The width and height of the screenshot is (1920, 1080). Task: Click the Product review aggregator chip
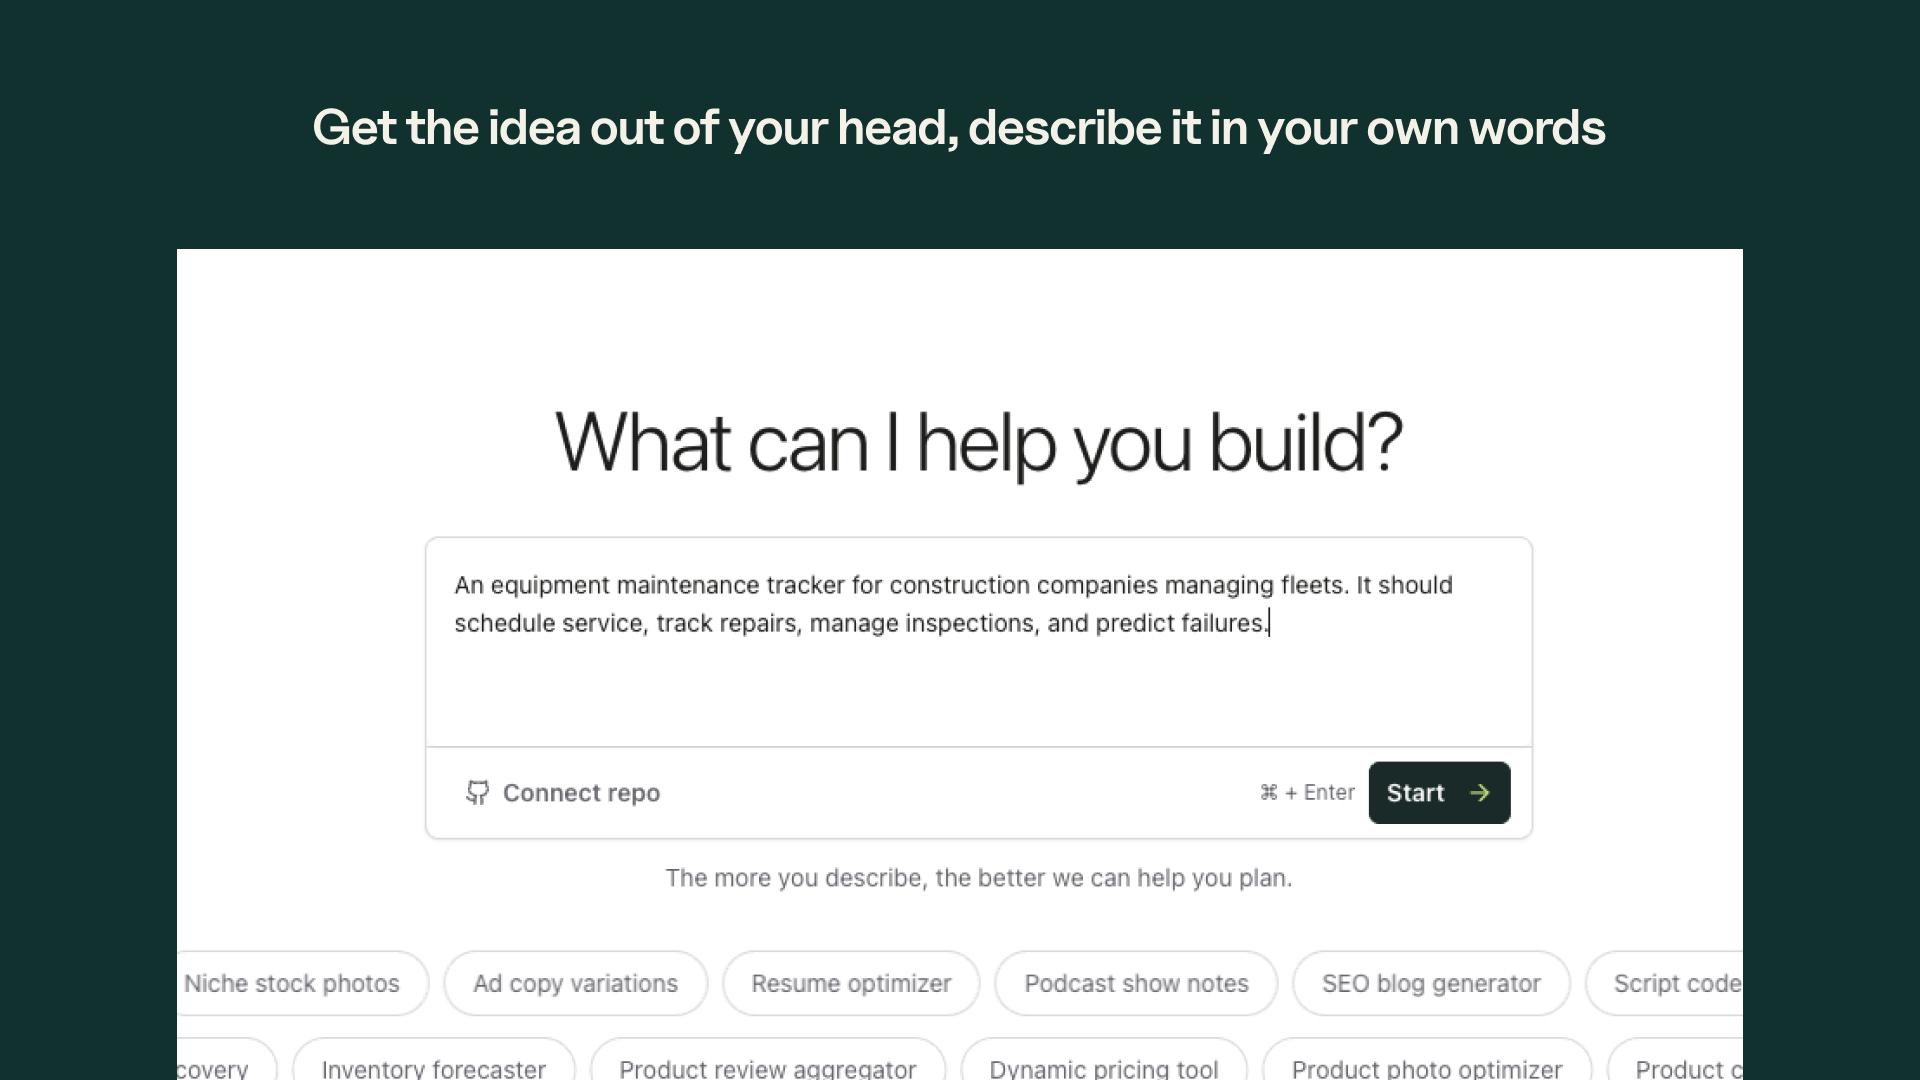pyautogui.click(x=766, y=1068)
